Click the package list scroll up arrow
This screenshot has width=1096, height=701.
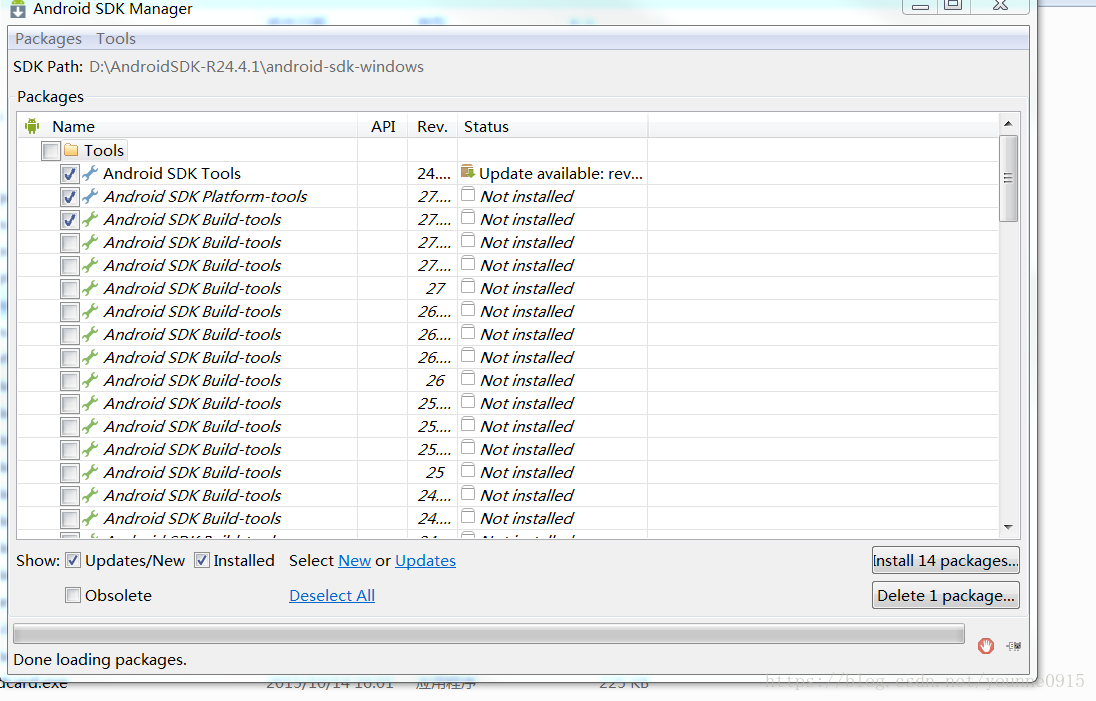pos(1008,124)
